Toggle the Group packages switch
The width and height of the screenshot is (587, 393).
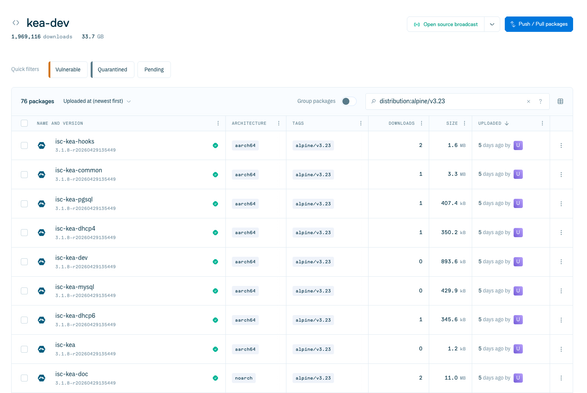coord(349,101)
